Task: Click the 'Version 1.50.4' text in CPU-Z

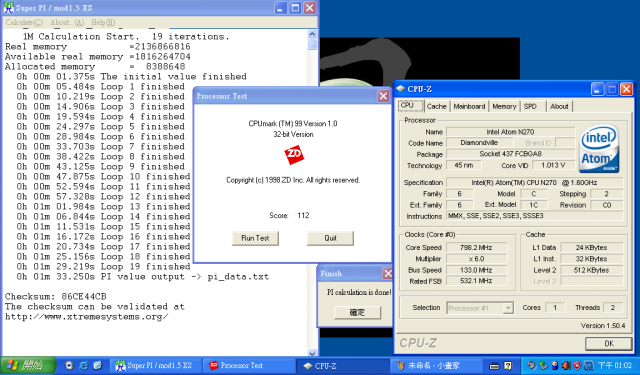Action: click(603, 326)
